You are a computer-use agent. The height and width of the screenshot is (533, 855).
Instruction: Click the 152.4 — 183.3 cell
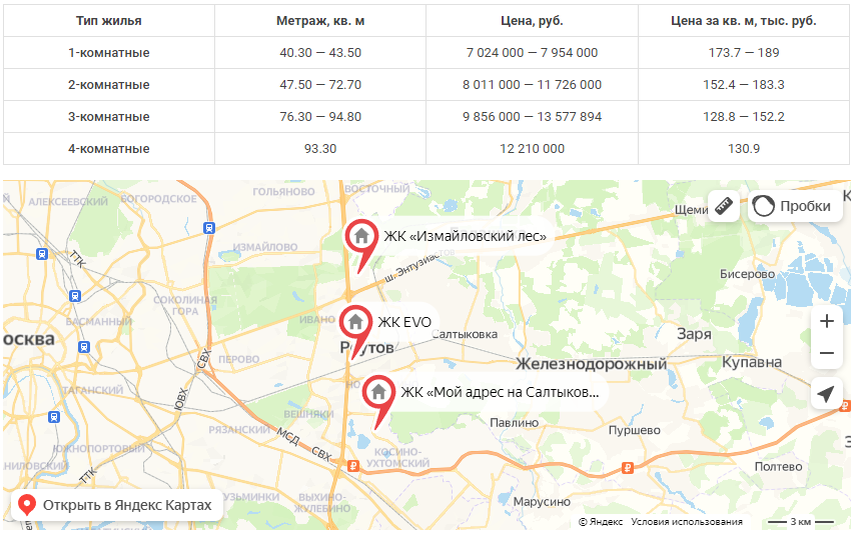[x=744, y=85]
